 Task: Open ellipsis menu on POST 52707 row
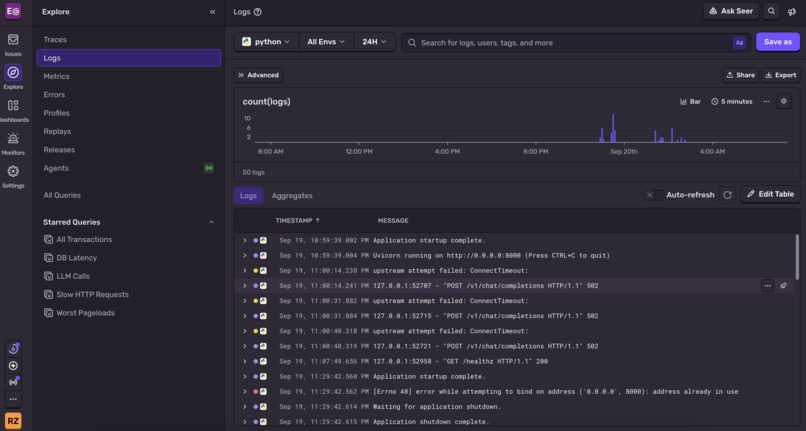click(x=767, y=286)
